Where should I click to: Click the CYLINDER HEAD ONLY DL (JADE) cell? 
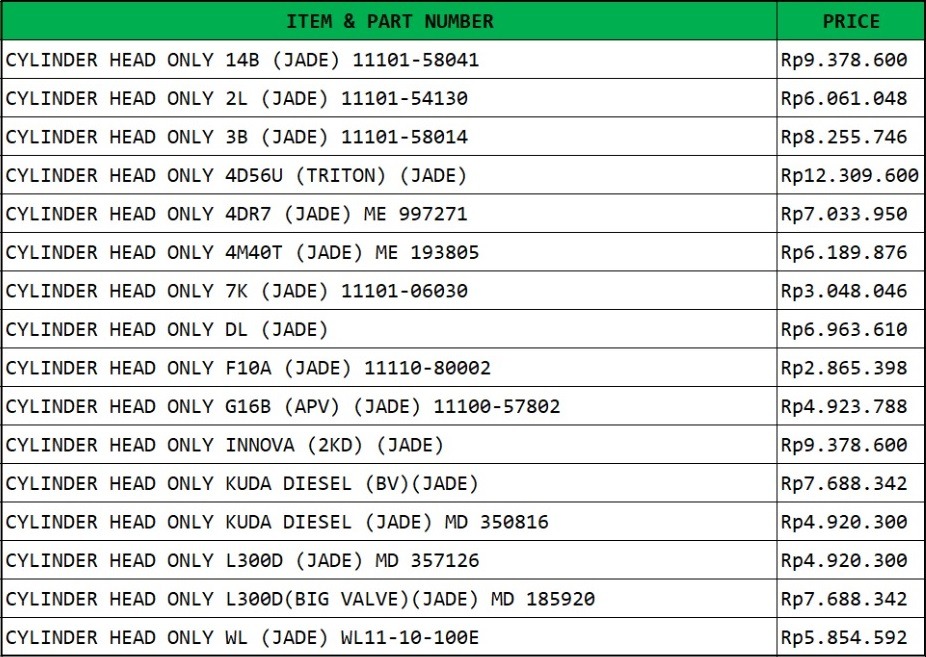389,329
